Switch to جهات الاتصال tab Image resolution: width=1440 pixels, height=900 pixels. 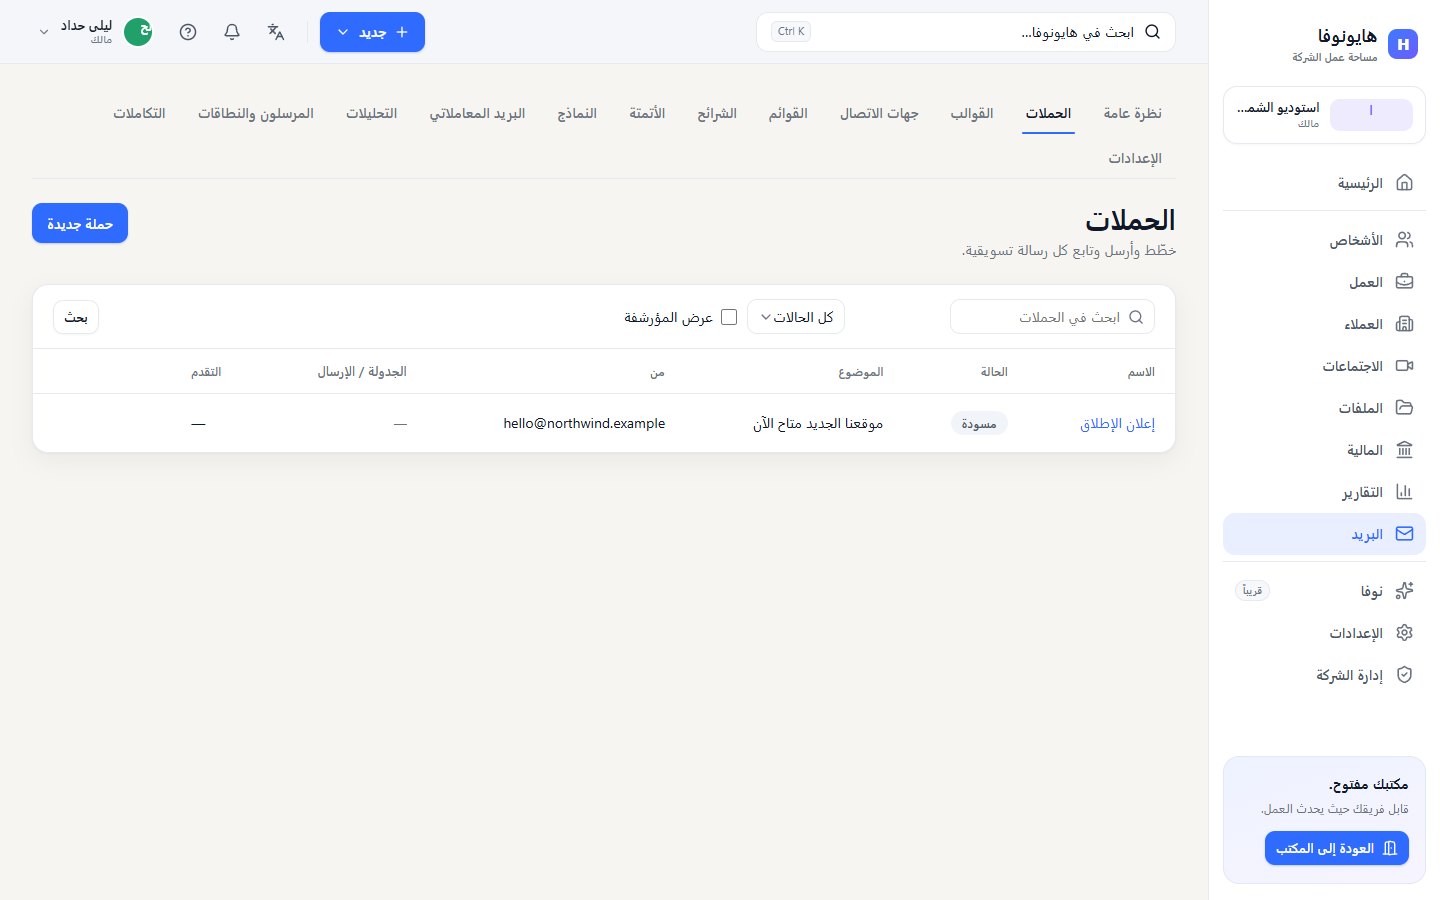pyautogui.click(x=879, y=113)
